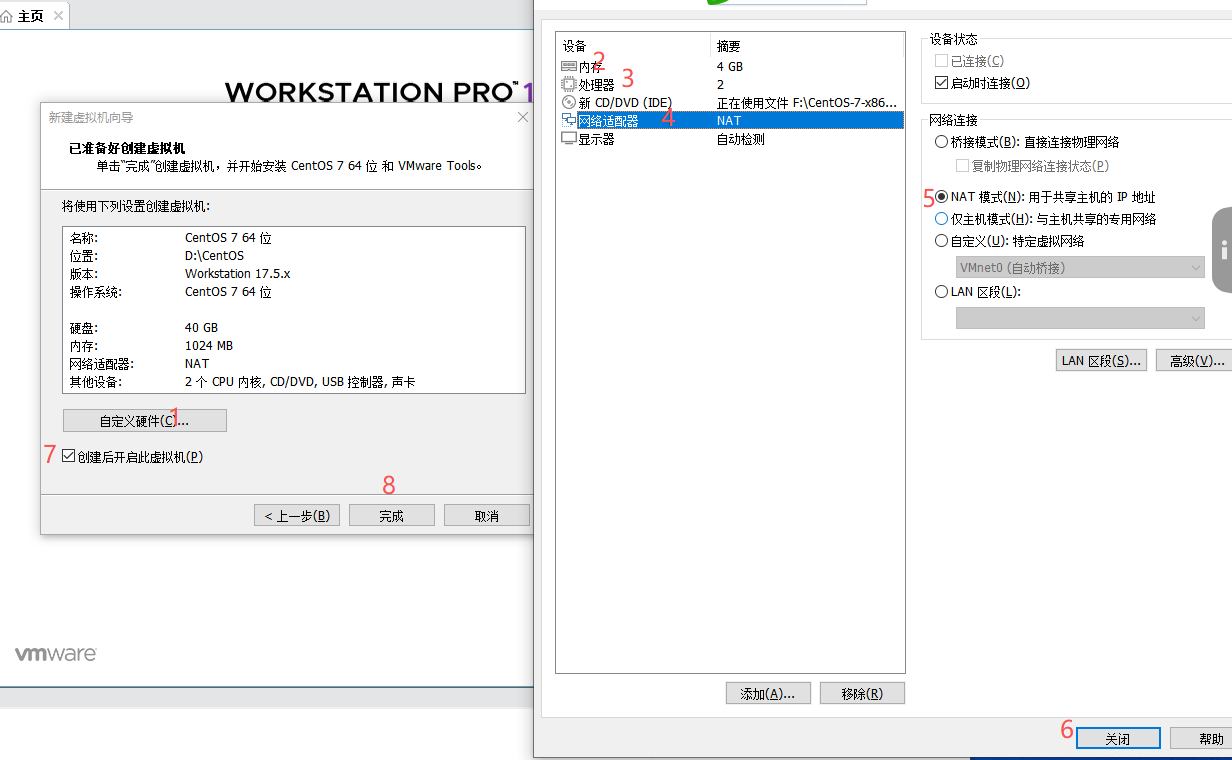Viewport: 1232px width, 760px height.
Task: Click 位置 value D:\CentOS in wizard
Action: [x=214, y=255]
